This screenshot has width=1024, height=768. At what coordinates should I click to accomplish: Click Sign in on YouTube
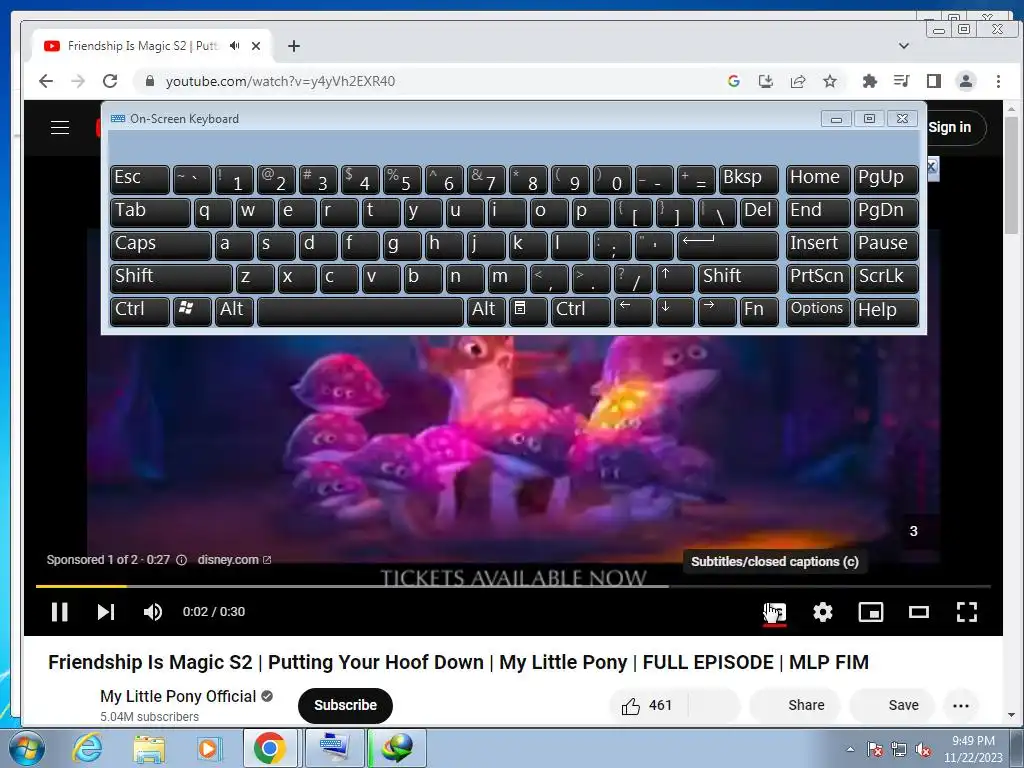pyautogui.click(x=950, y=127)
